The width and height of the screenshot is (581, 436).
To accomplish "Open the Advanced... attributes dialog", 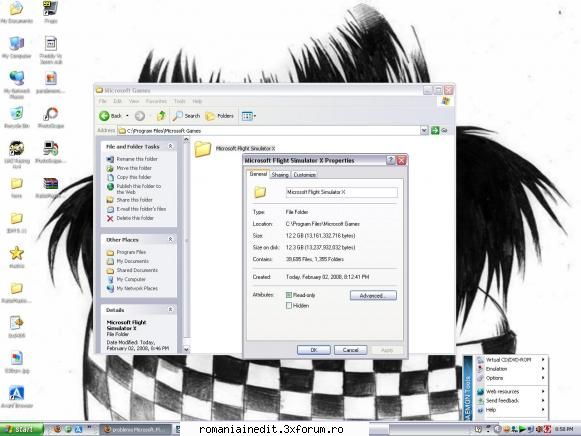I will [373, 295].
